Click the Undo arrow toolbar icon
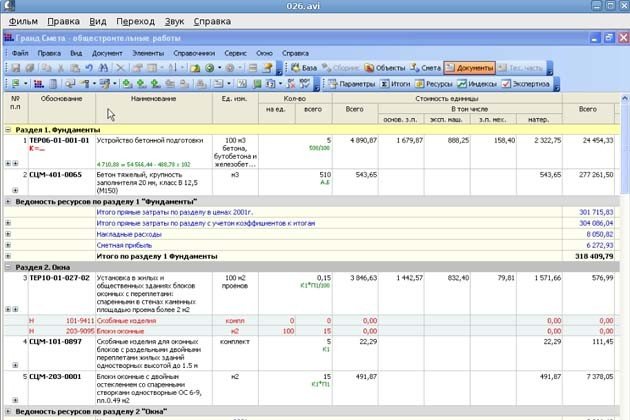630x420 pixels. (x=89, y=67)
